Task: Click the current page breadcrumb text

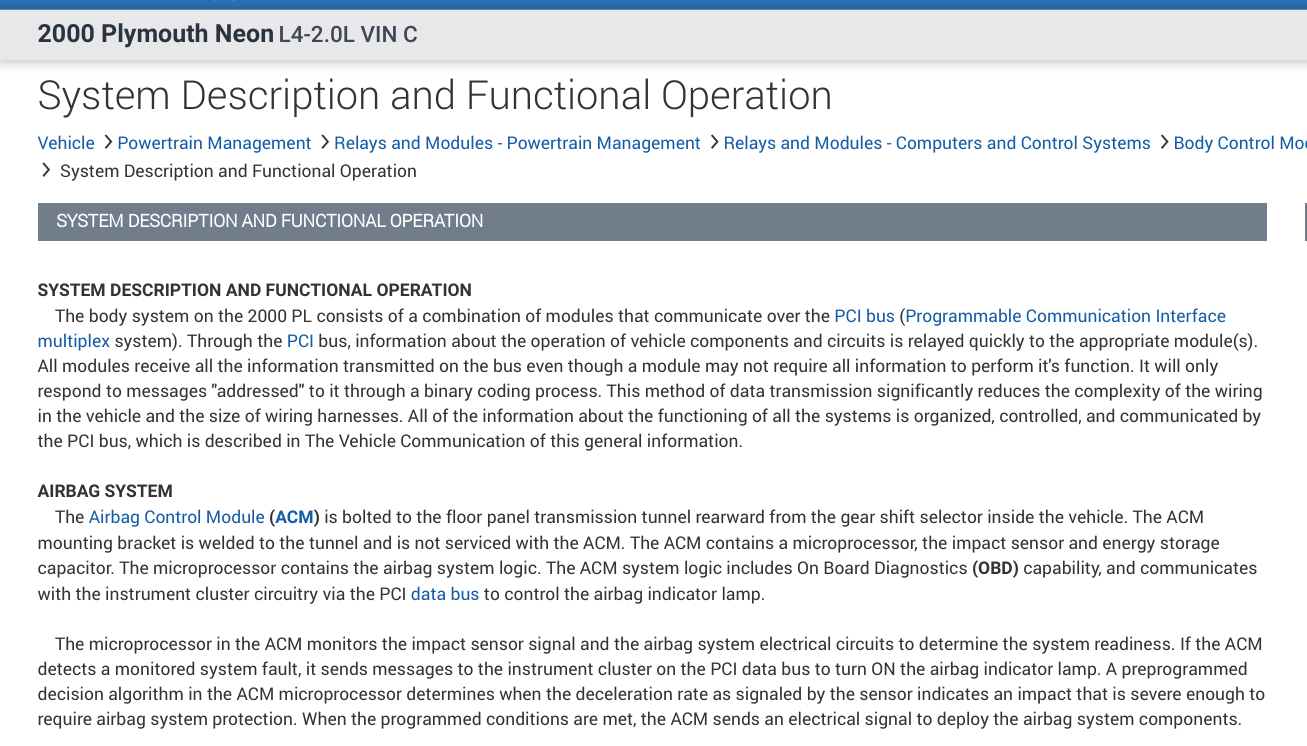Action: click(238, 171)
